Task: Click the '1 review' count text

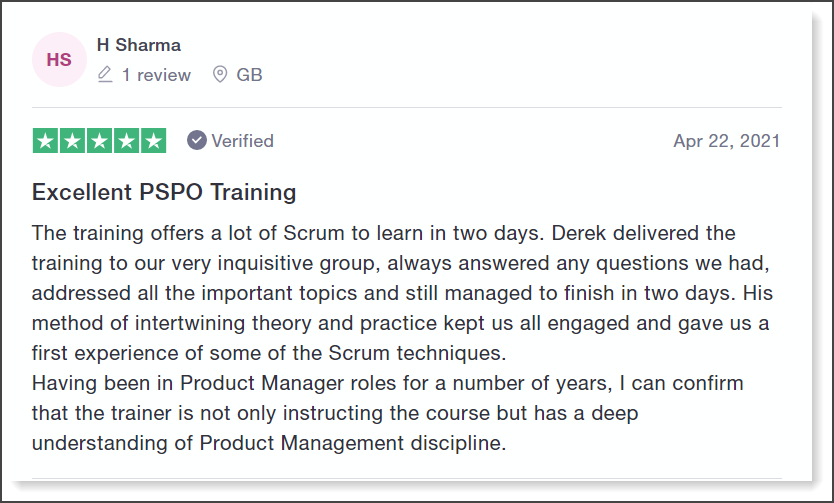Action: tap(156, 75)
